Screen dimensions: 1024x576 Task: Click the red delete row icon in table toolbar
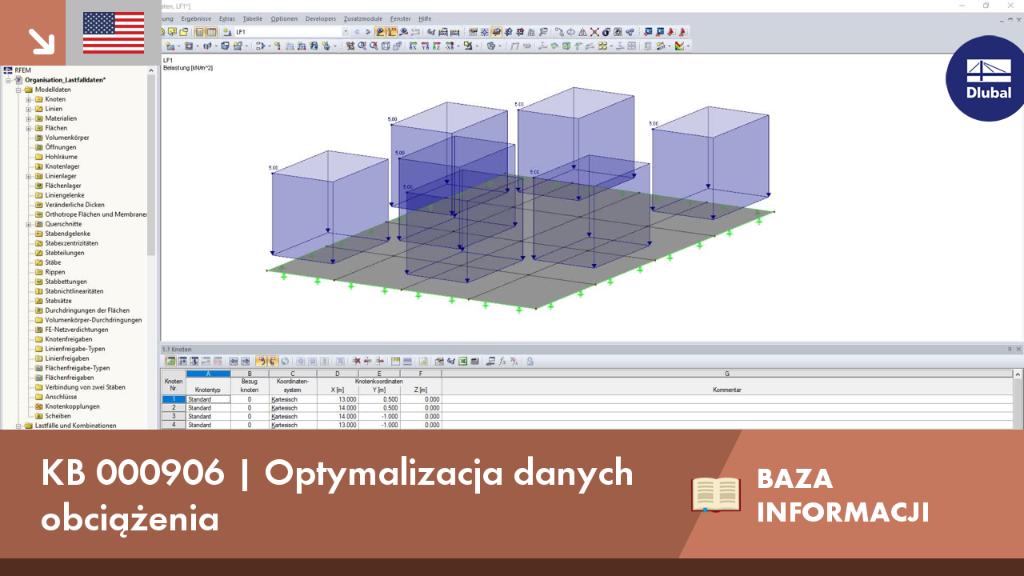[356, 361]
